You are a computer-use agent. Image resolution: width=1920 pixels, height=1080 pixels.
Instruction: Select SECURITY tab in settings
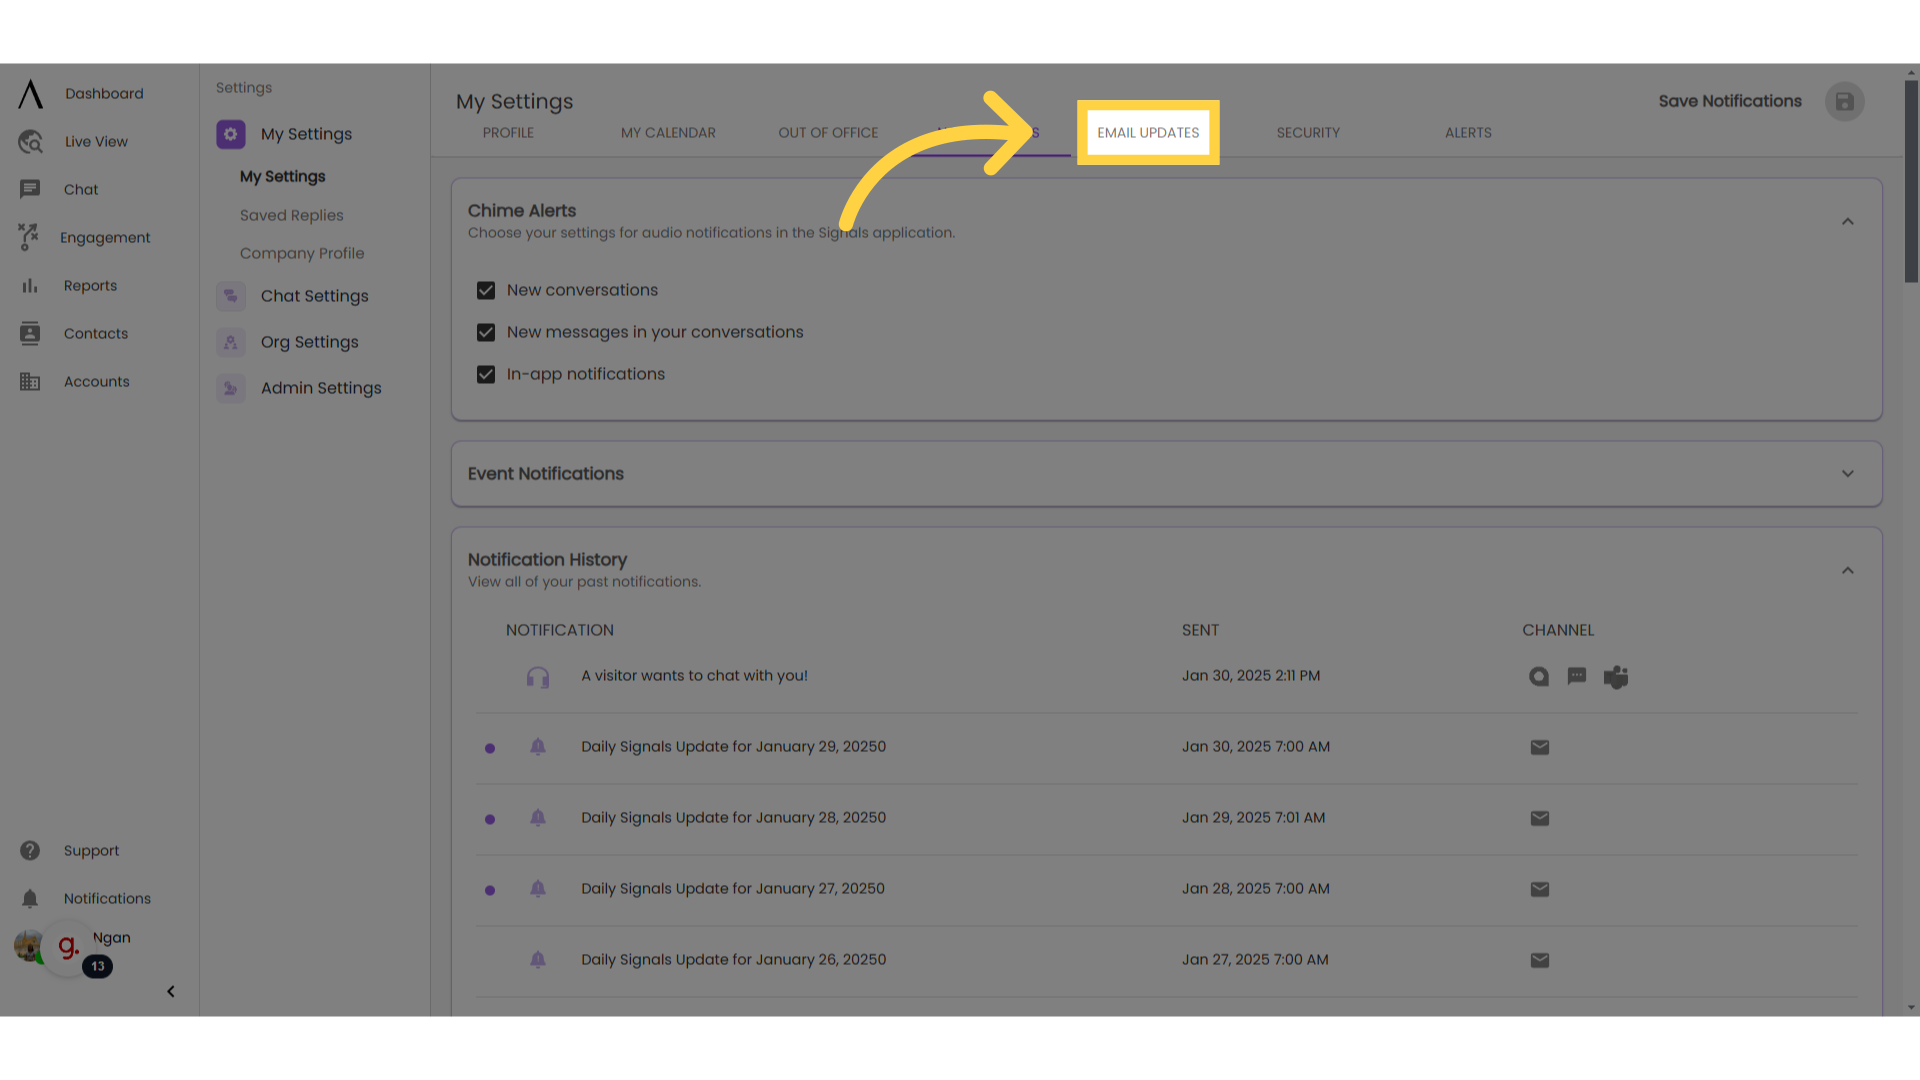pyautogui.click(x=1308, y=132)
